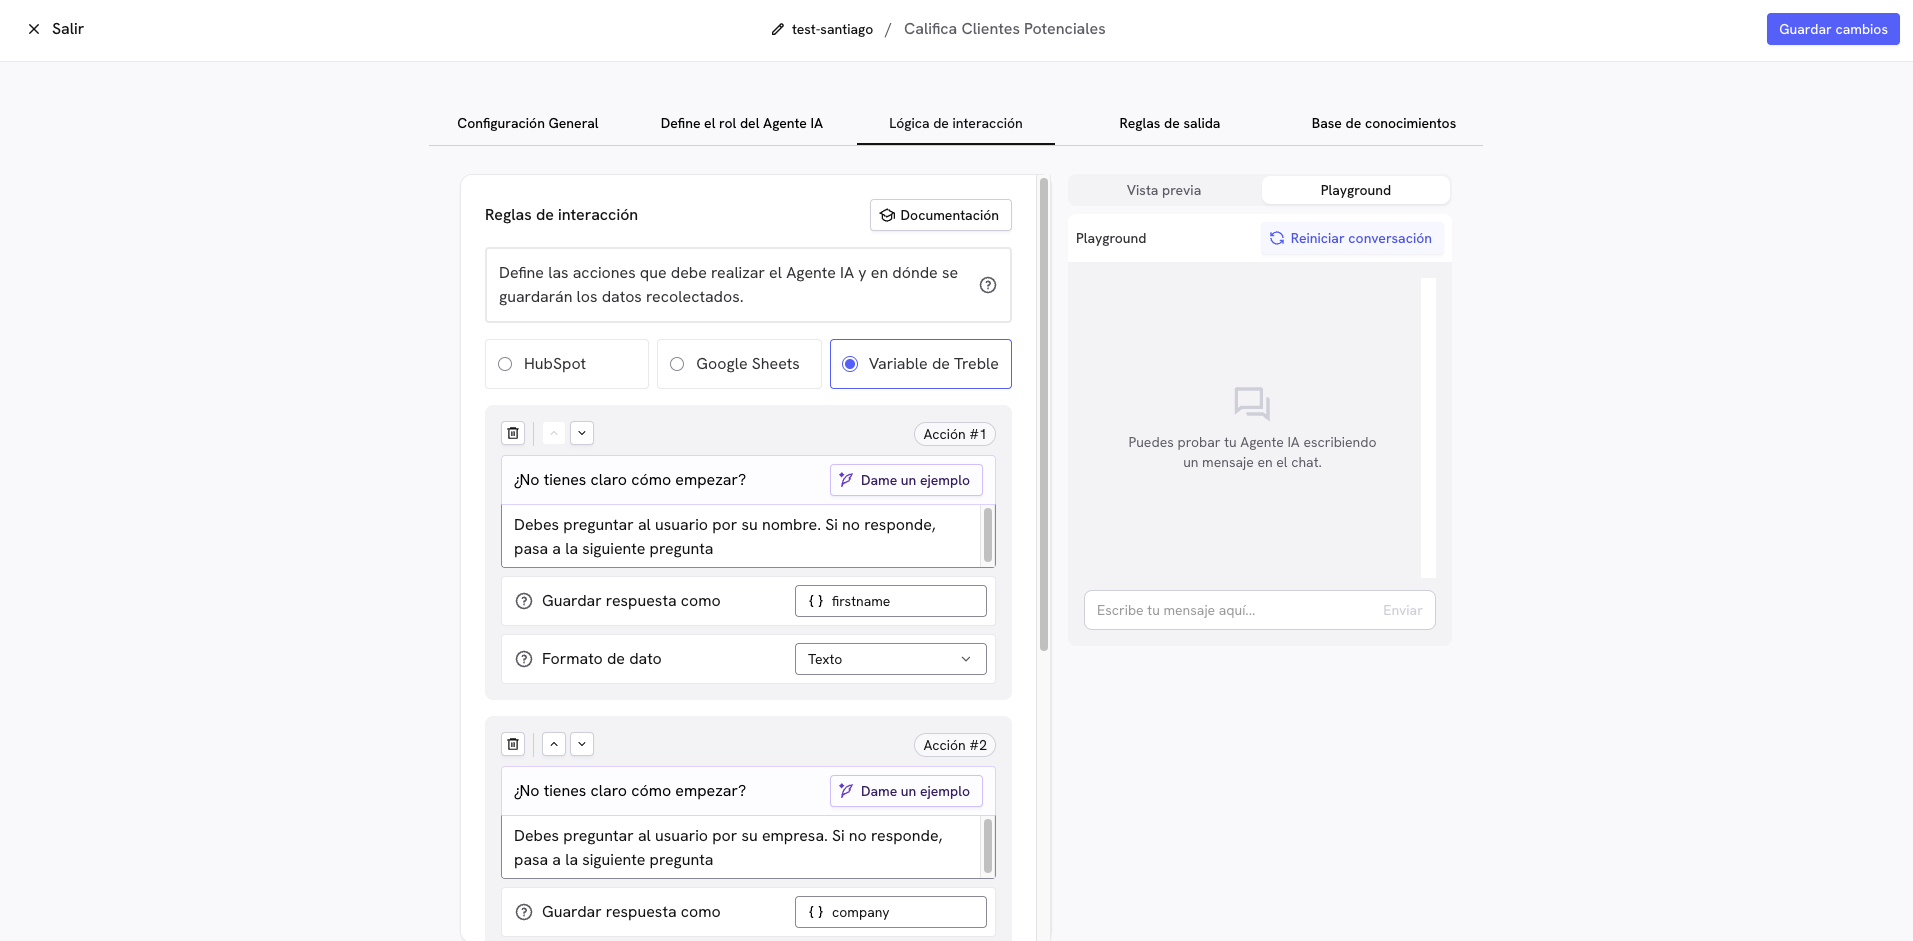Viewport: 1913px width, 941px height.
Task: Click help icon for Acción #2 Guardar respuesta como
Action: point(524,912)
